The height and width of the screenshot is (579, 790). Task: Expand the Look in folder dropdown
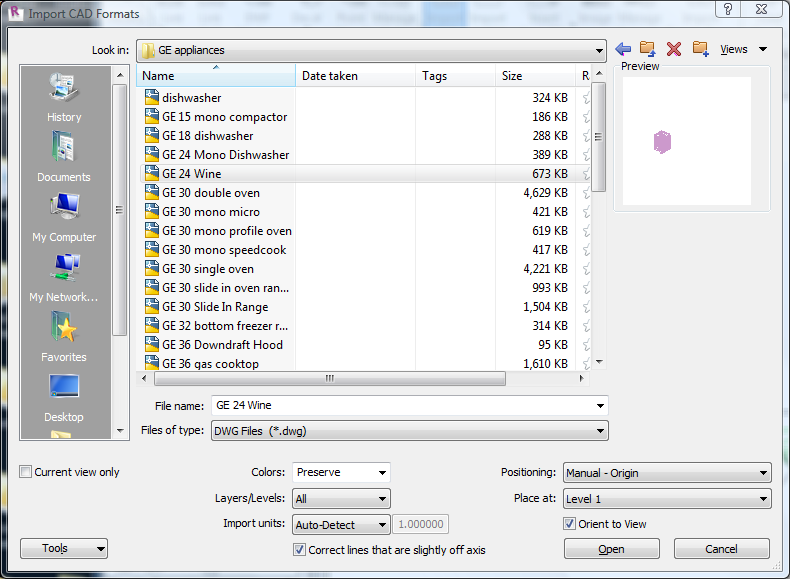click(x=599, y=50)
